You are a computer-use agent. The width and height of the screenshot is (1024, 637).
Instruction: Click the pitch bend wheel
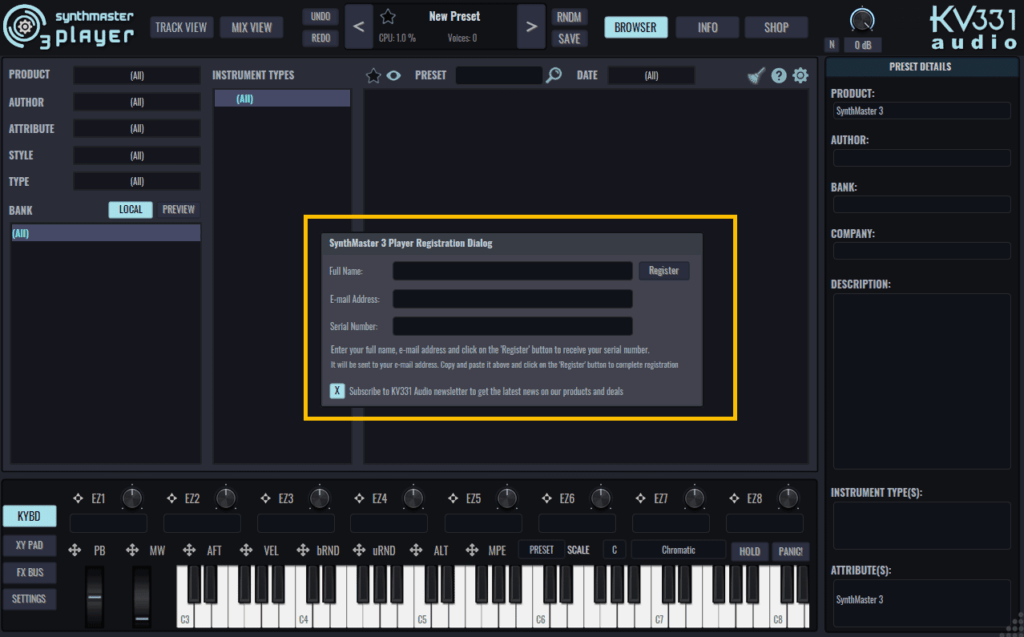click(x=95, y=597)
